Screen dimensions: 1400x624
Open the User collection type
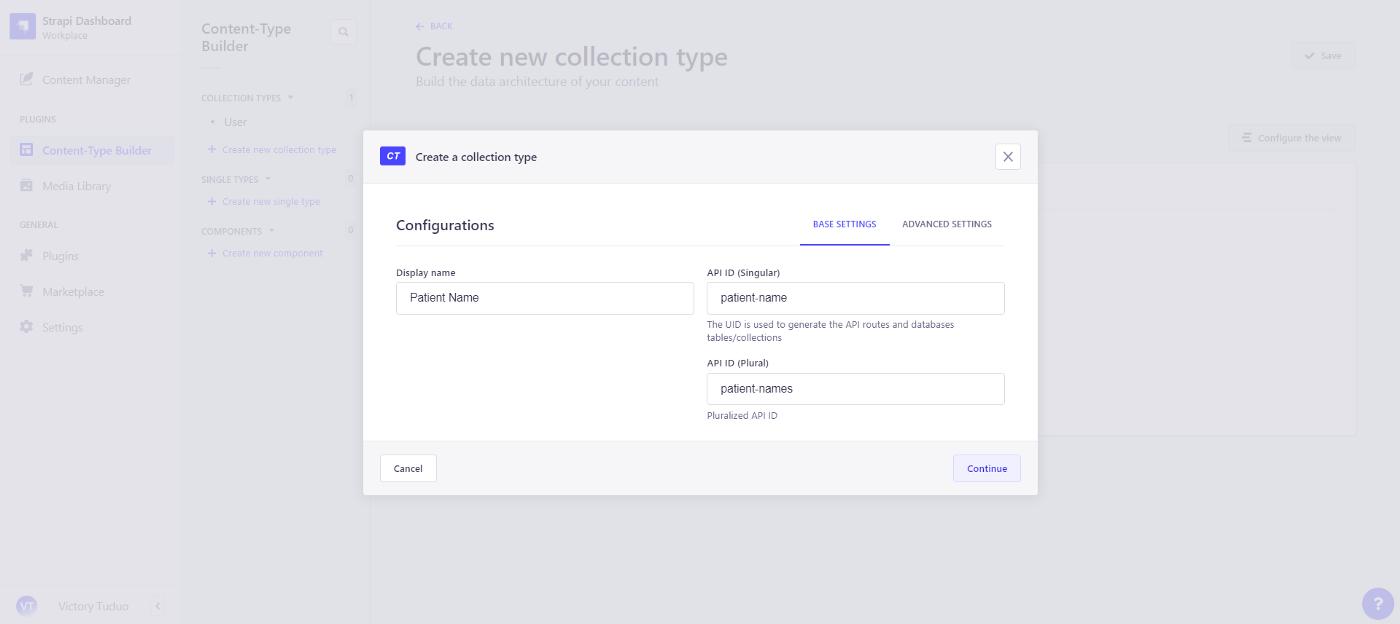(x=234, y=121)
